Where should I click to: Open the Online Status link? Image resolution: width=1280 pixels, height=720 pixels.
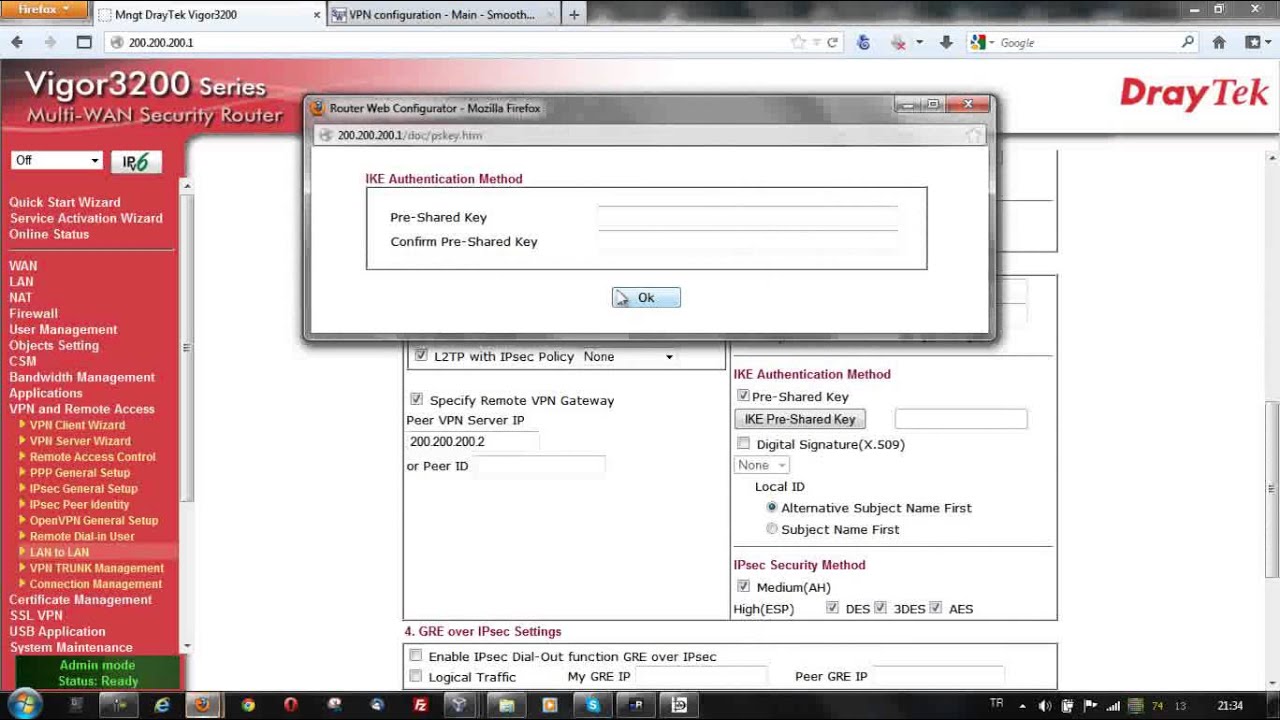click(49, 234)
